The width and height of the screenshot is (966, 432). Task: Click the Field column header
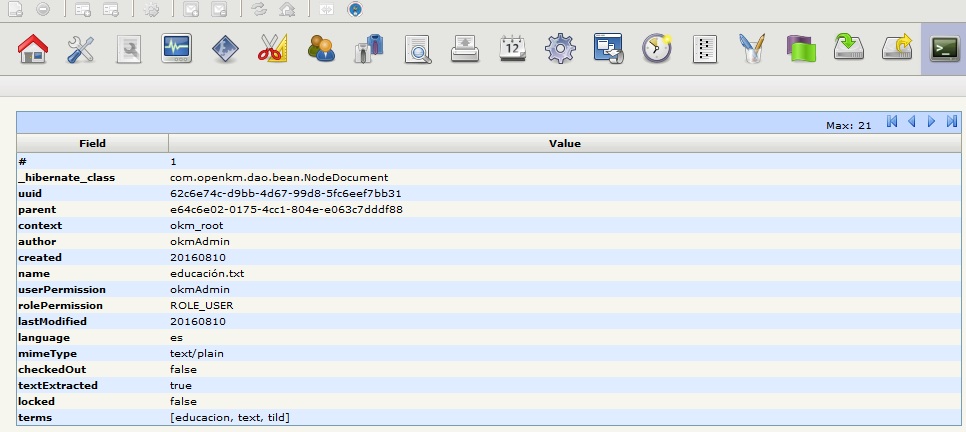pyautogui.click(x=92, y=143)
